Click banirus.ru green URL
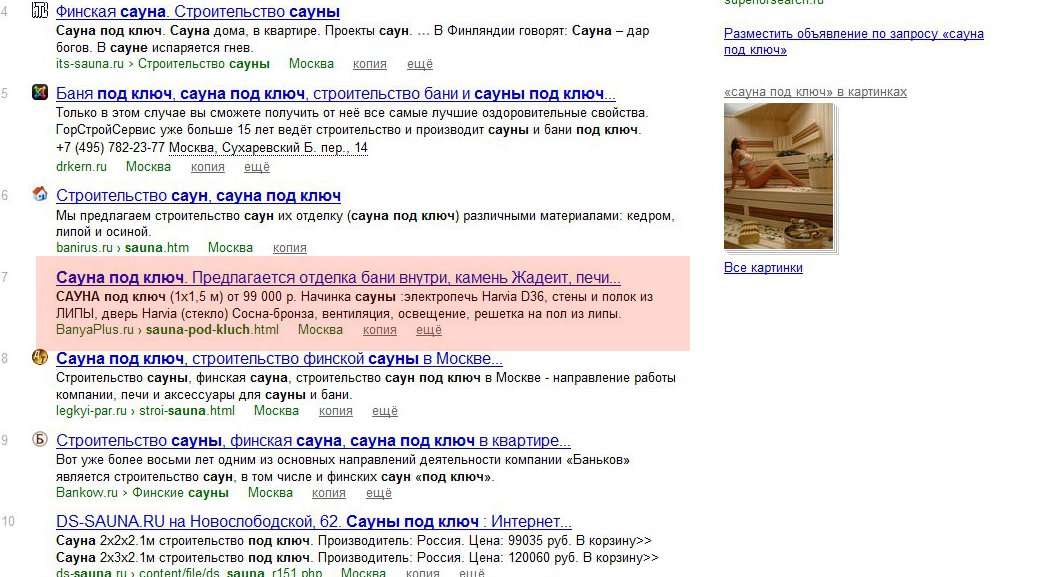1044x577 pixels. click(85, 248)
